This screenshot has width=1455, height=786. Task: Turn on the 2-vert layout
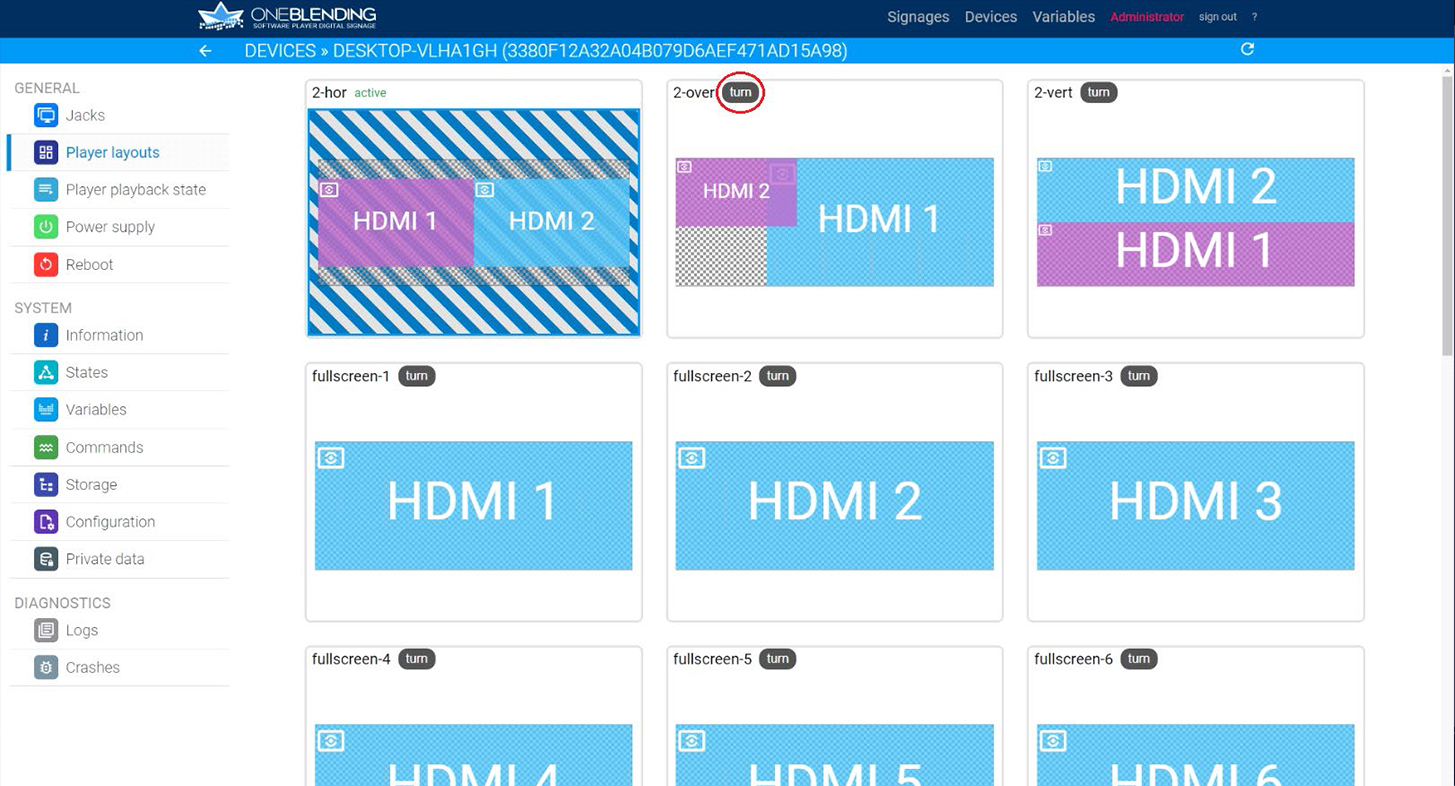(1098, 93)
